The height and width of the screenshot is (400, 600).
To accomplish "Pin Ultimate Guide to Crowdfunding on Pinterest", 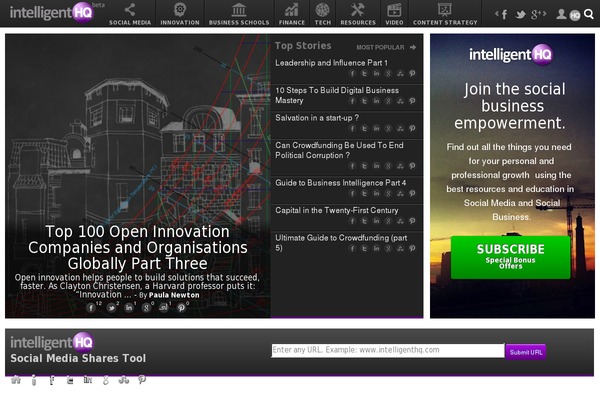I will (412, 249).
